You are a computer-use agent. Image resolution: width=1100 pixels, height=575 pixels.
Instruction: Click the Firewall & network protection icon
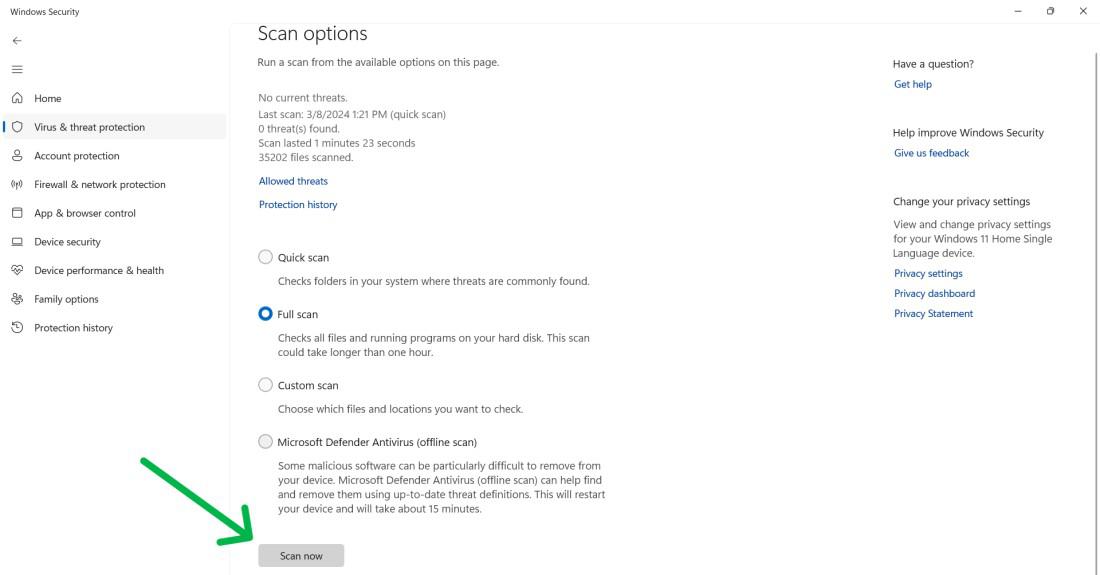click(17, 185)
